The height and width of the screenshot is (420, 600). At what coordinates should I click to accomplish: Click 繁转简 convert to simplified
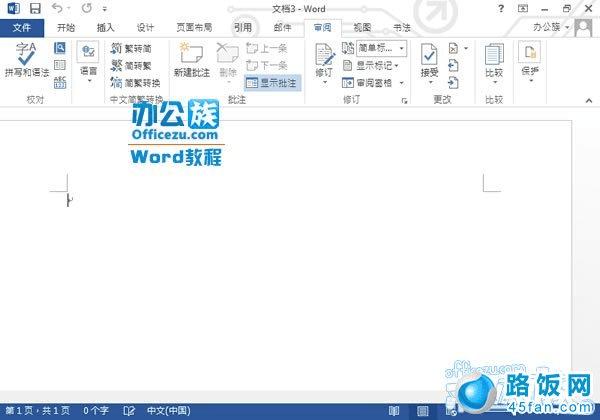[131, 49]
